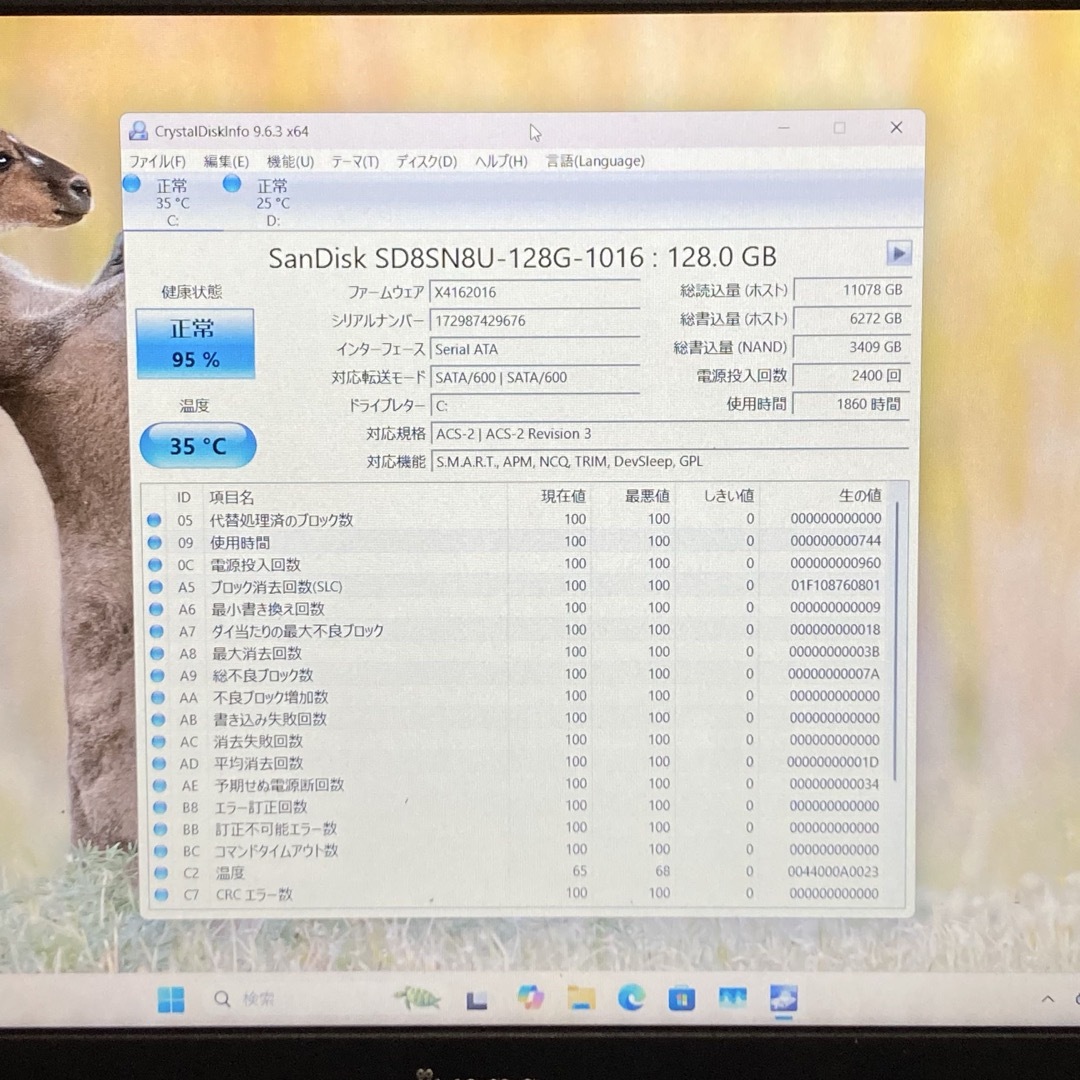This screenshot has height=1080, width=1080.
Task: Click the status icon for ID A5 row
Action: pyautogui.click(x=156, y=587)
